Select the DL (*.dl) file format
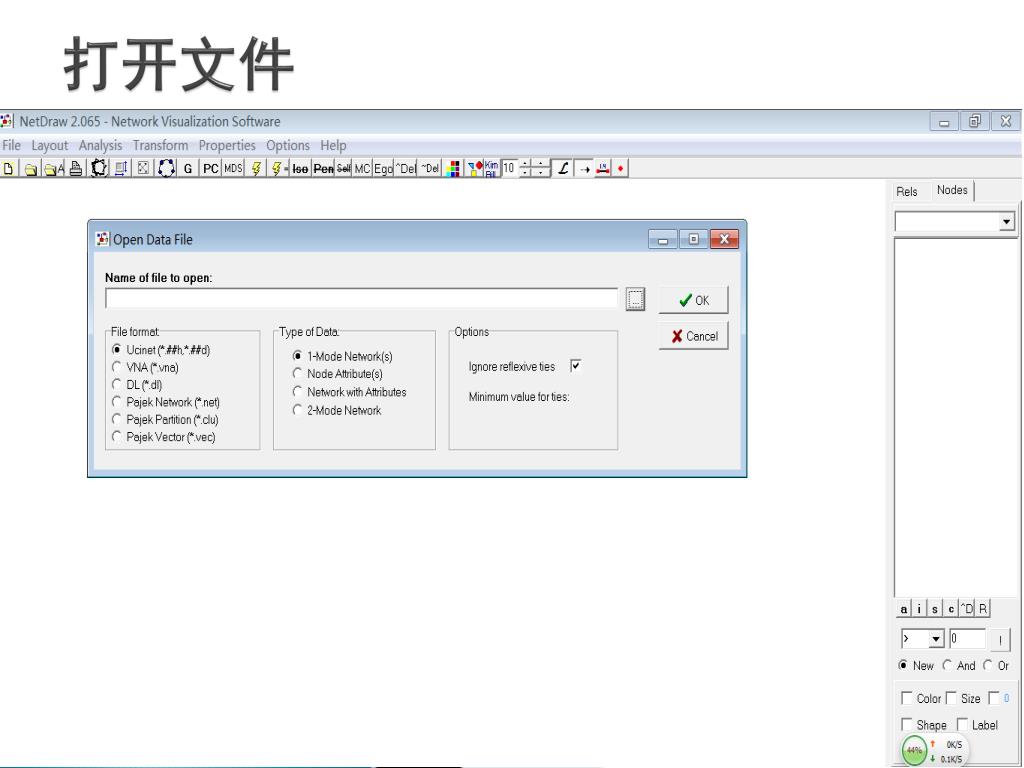The width and height of the screenshot is (1024, 768). pyautogui.click(x=136, y=385)
